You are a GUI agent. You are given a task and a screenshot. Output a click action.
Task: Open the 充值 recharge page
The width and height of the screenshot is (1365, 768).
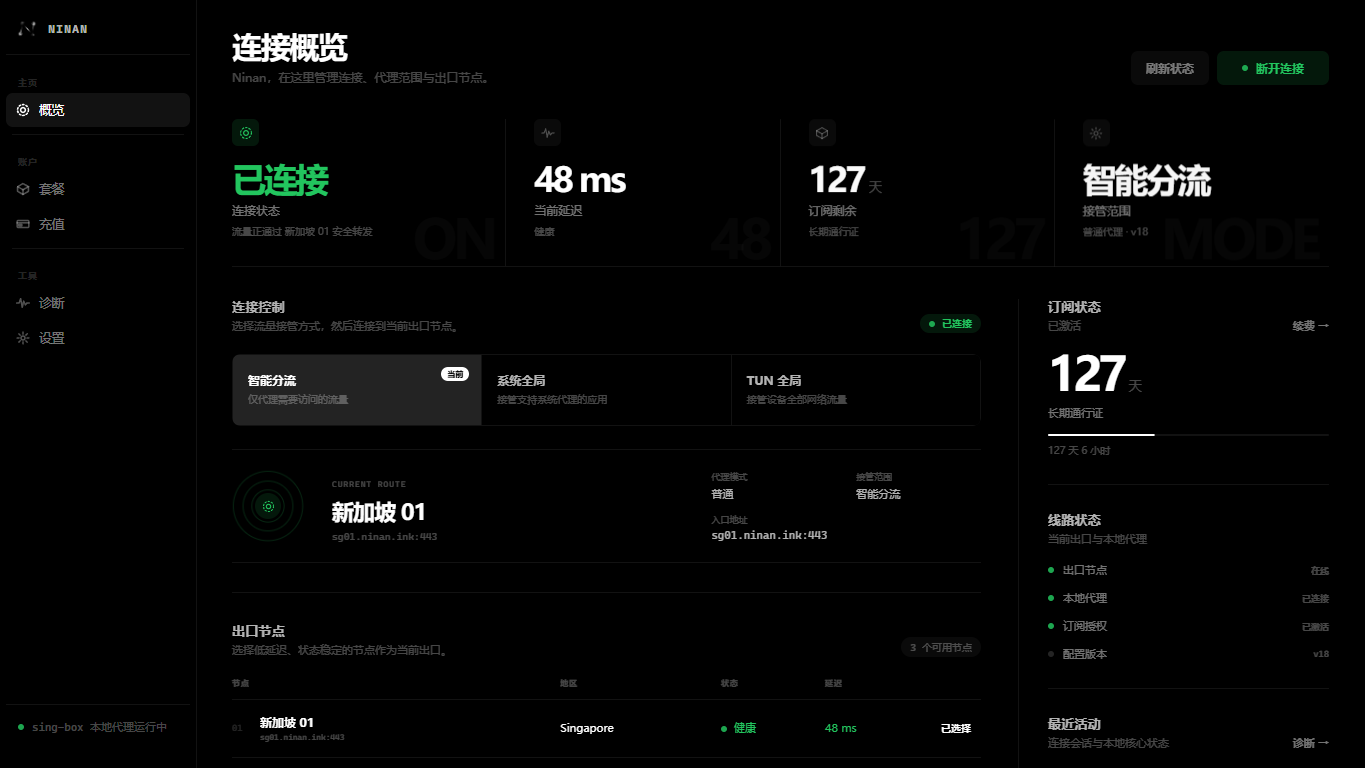point(98,224)
